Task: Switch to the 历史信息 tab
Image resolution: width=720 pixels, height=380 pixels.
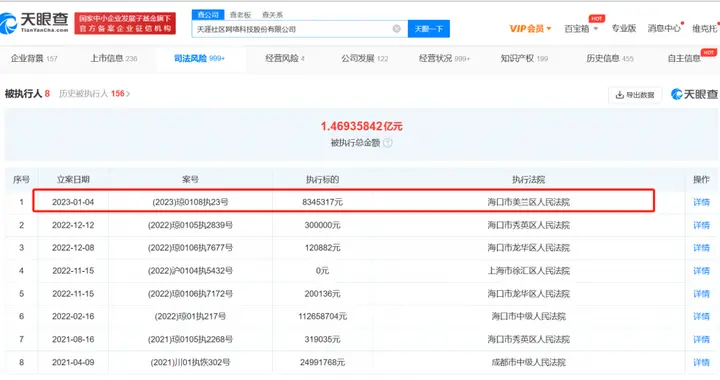Action: click(610, 58)
